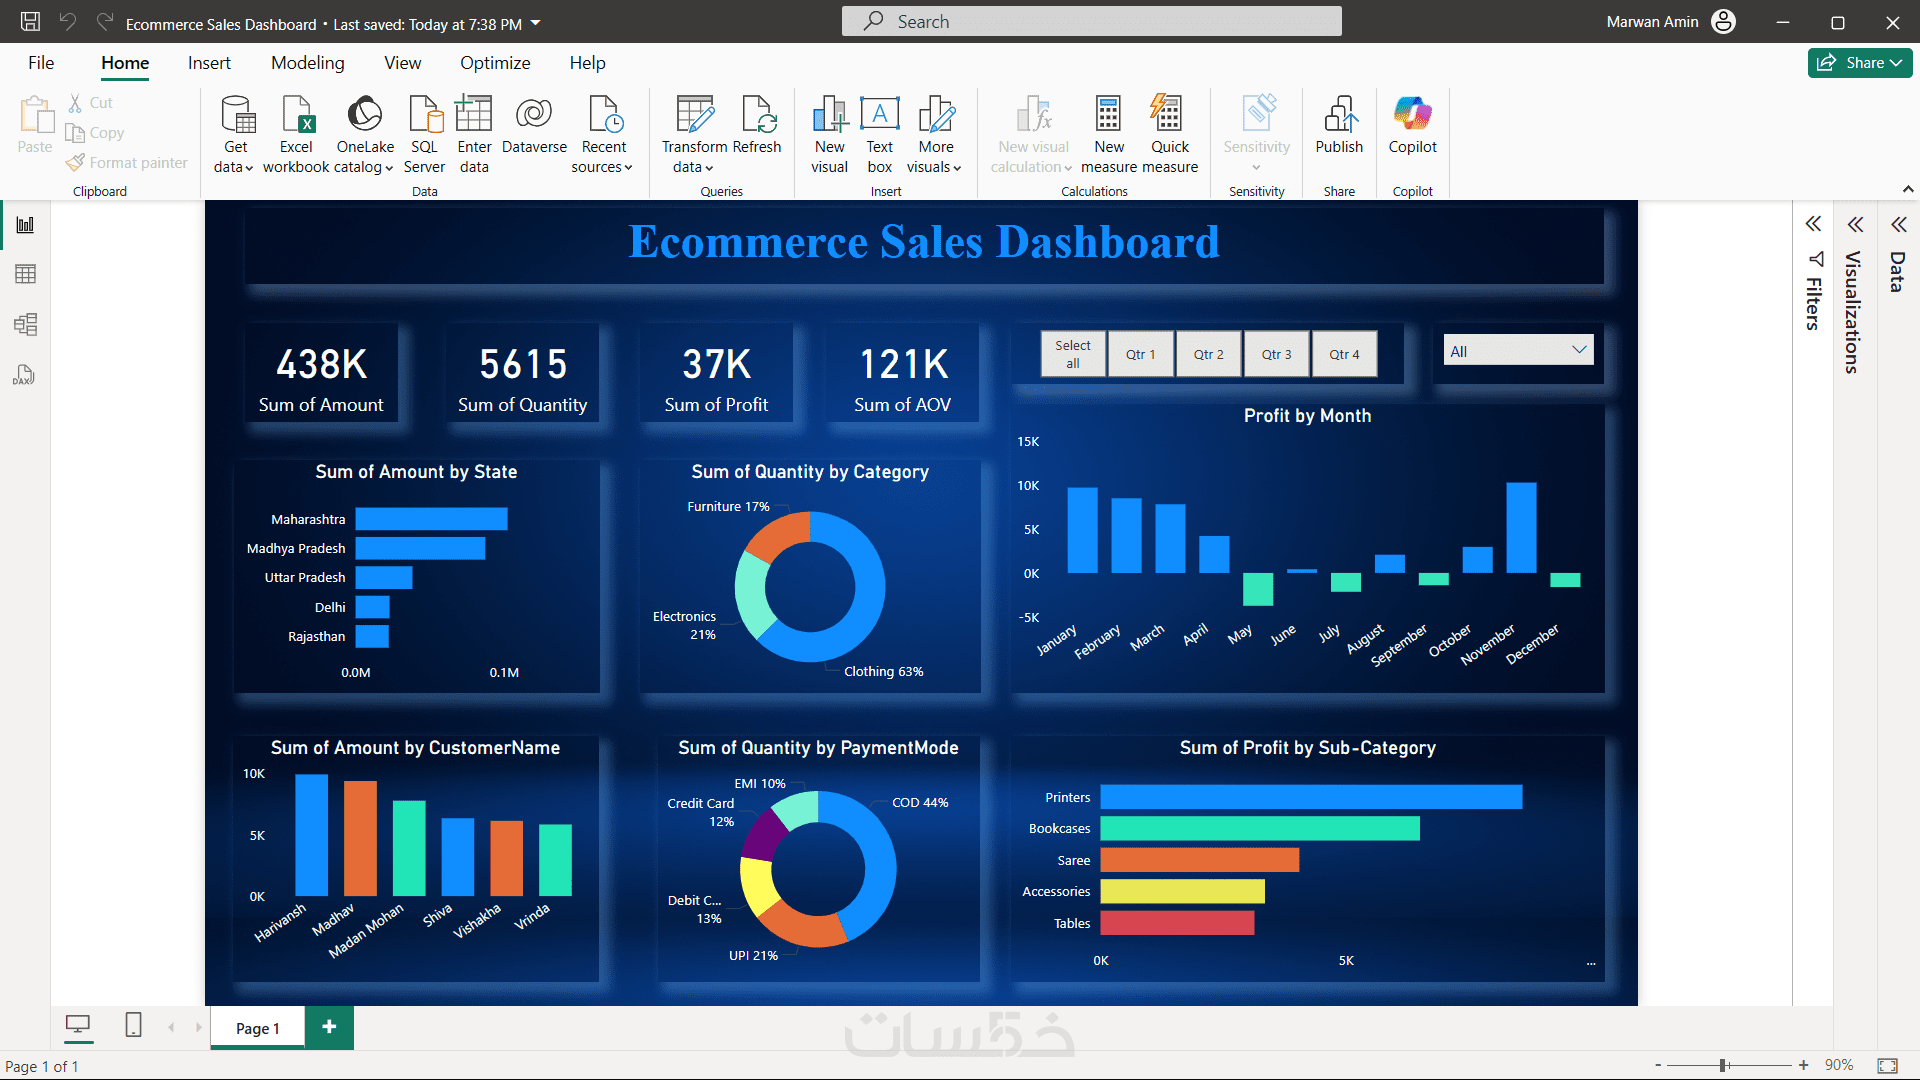Click the Excel workbook icon

click(x=297, y=115)
